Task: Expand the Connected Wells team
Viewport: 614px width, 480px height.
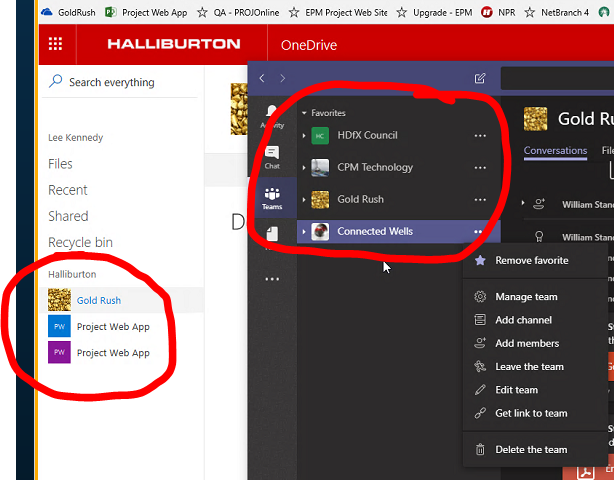Action: [304, 232]
